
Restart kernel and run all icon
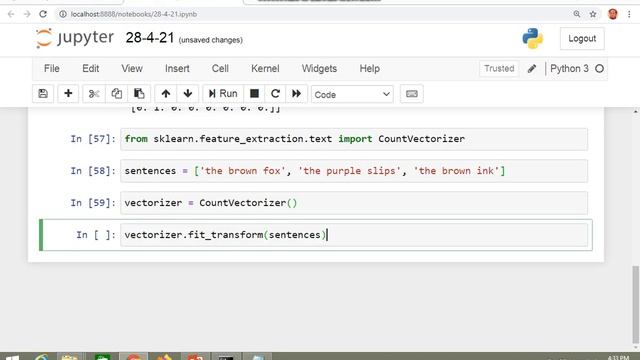click(x=297, y=94)
